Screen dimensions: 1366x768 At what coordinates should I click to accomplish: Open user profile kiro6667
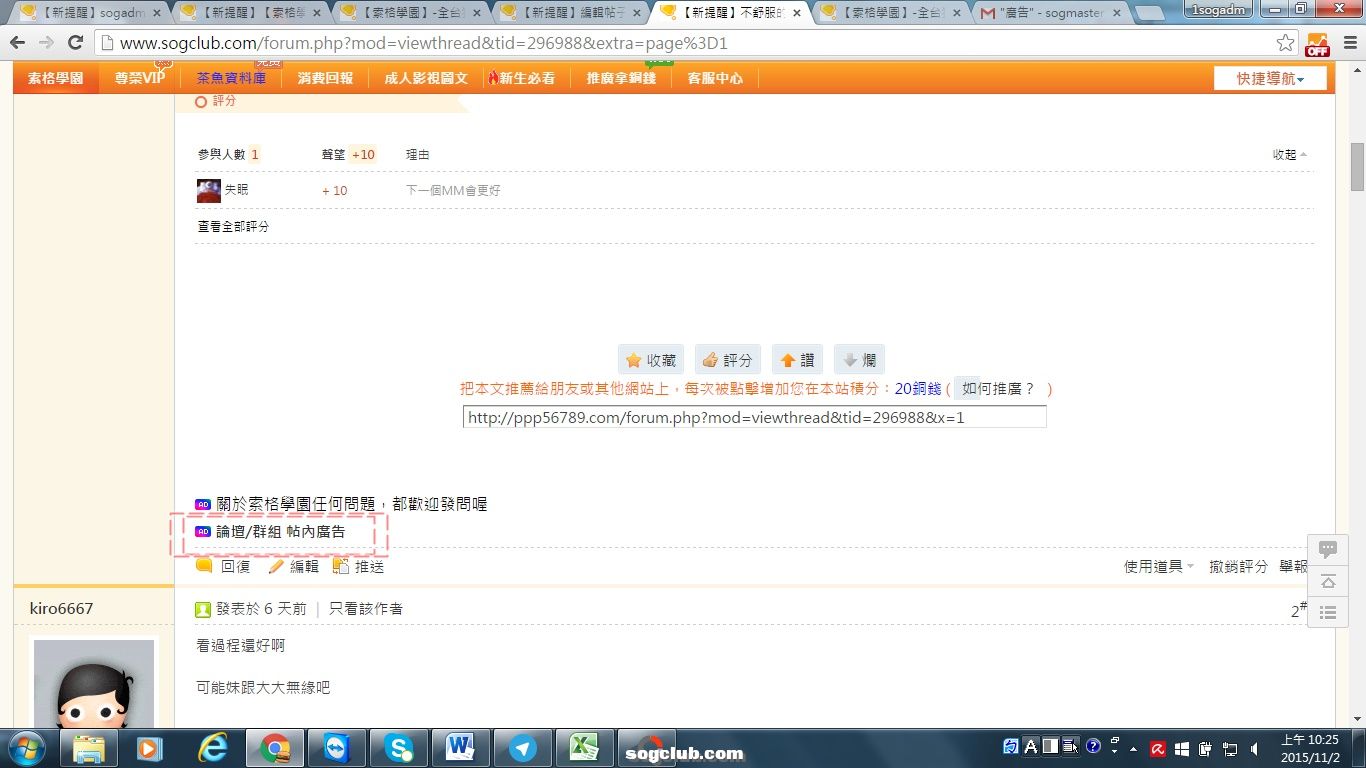point(61,609)
